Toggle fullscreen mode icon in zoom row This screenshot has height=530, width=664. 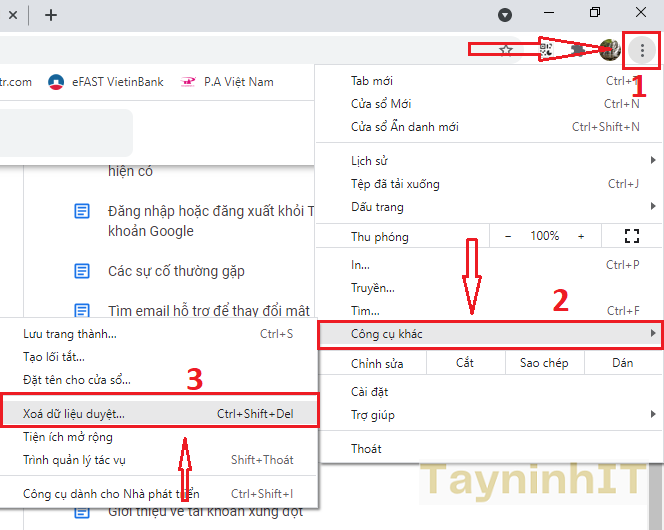click(x=631, y=236)
